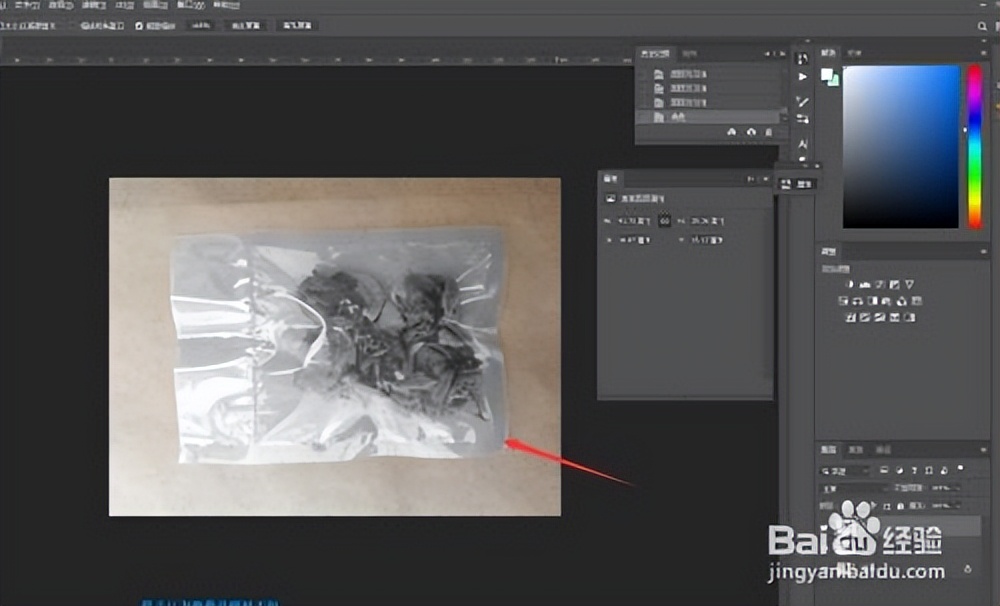Open the Character panel 'A' icon
This screenshot has width=1000, height=606.
[802, 144]
